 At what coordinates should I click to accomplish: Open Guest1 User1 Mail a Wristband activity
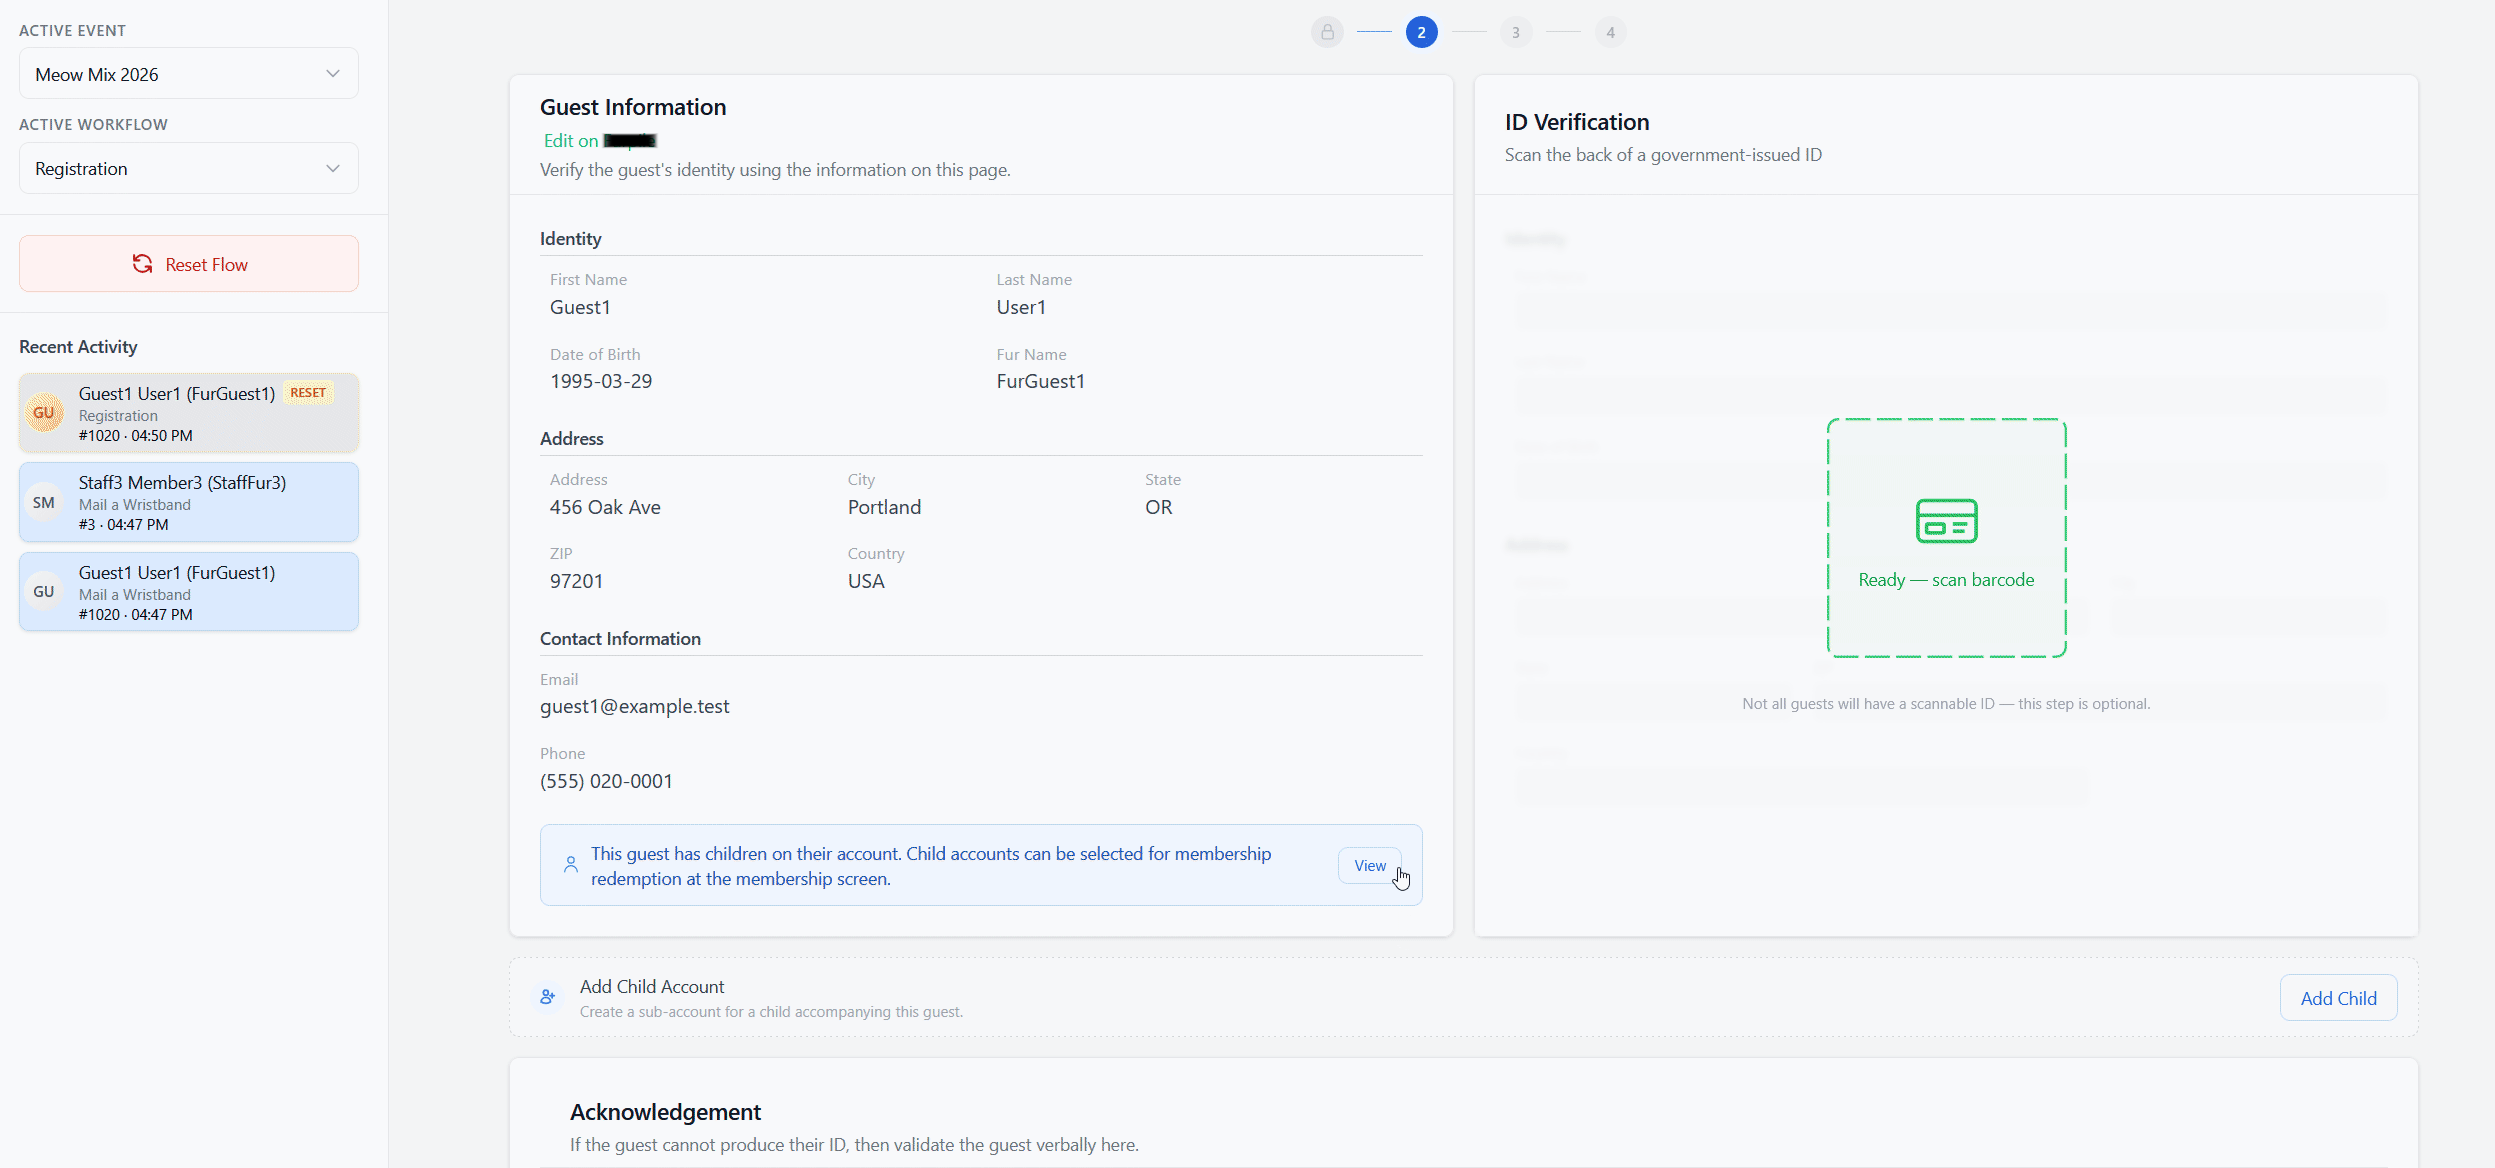pos(188,592)
